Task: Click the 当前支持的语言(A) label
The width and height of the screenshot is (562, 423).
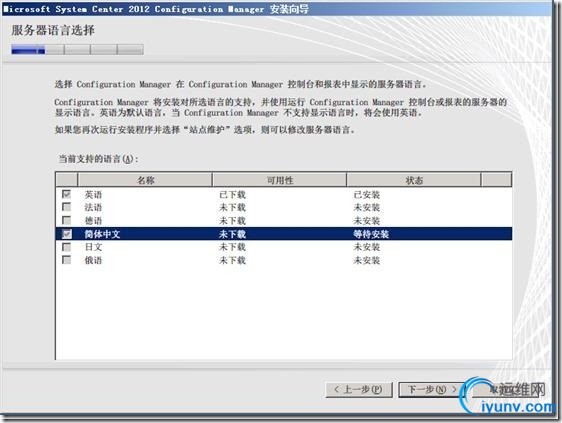Action: 98,159
